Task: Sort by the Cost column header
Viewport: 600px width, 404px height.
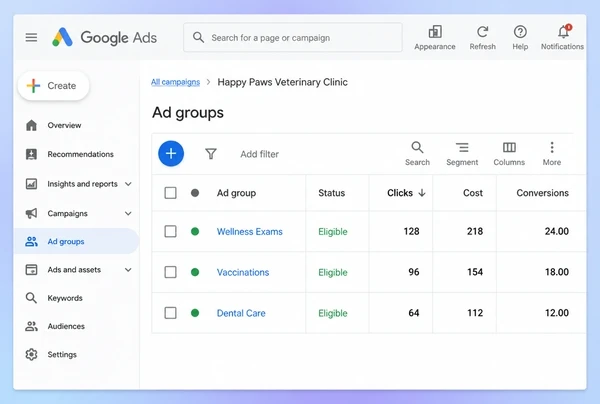Action: pos(473,193)
